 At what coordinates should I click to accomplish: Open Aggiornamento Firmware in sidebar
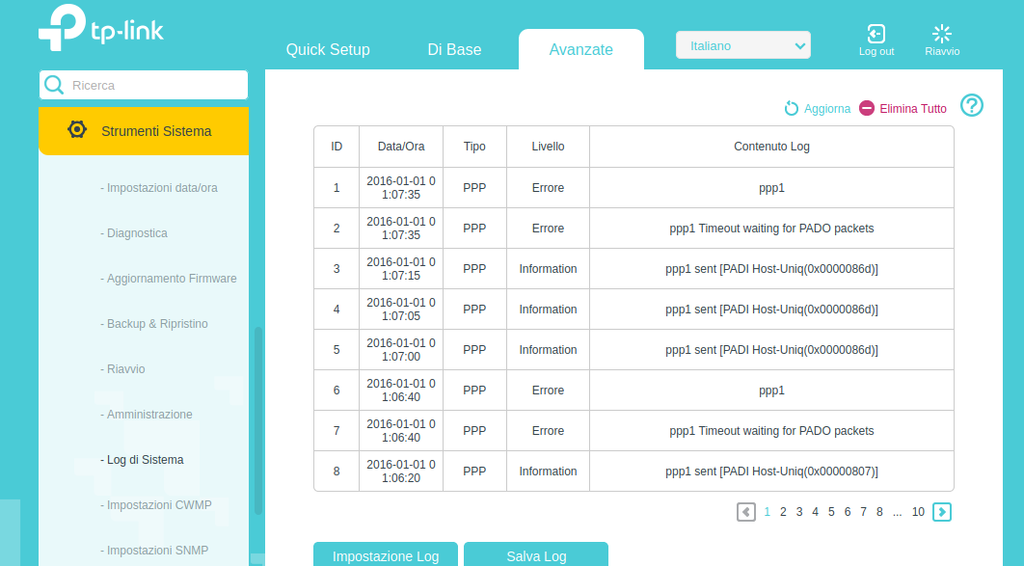click(172, 279)
